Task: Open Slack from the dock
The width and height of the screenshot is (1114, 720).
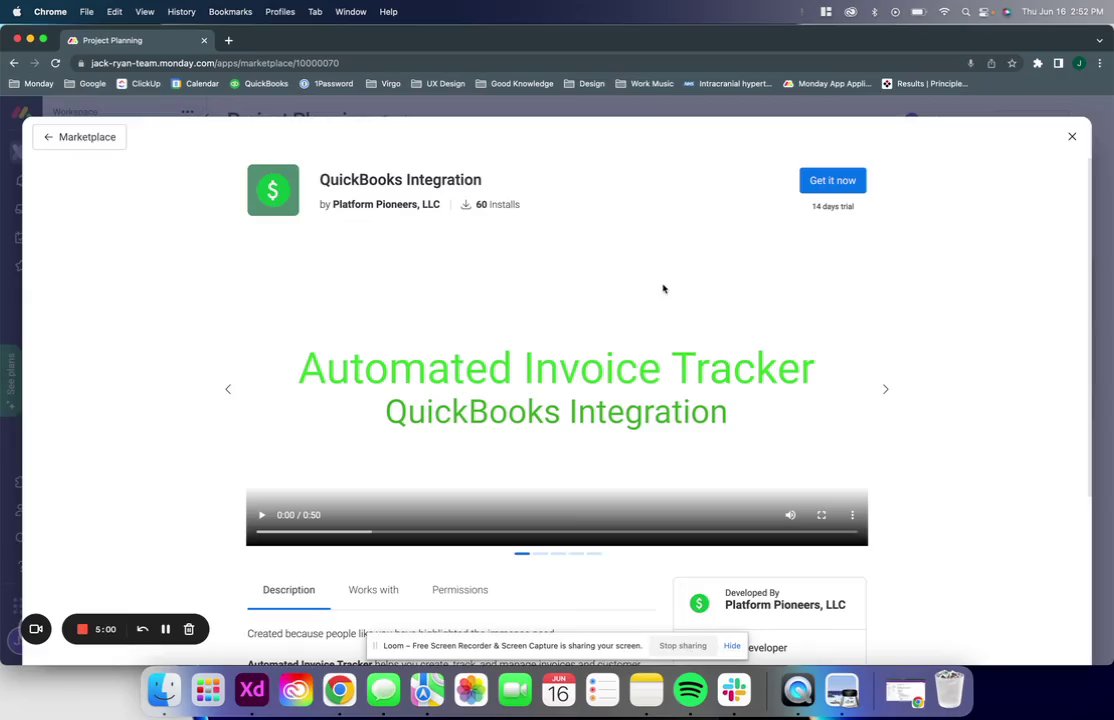Action: coord(734,690)
